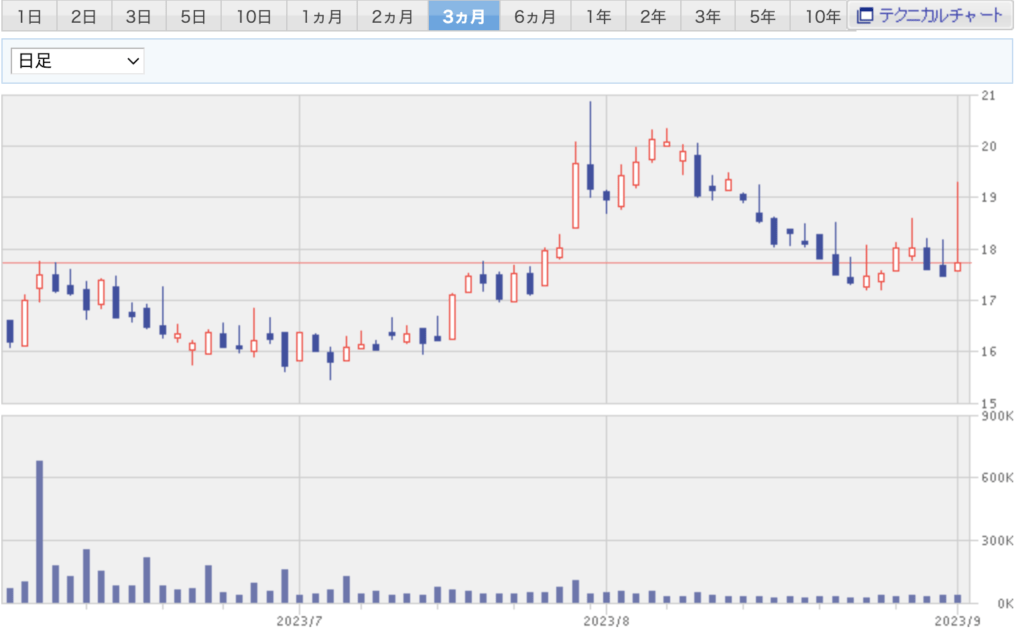1024x633 pixels.
Task: Choose the 10日 chart period
Action: 253,16
